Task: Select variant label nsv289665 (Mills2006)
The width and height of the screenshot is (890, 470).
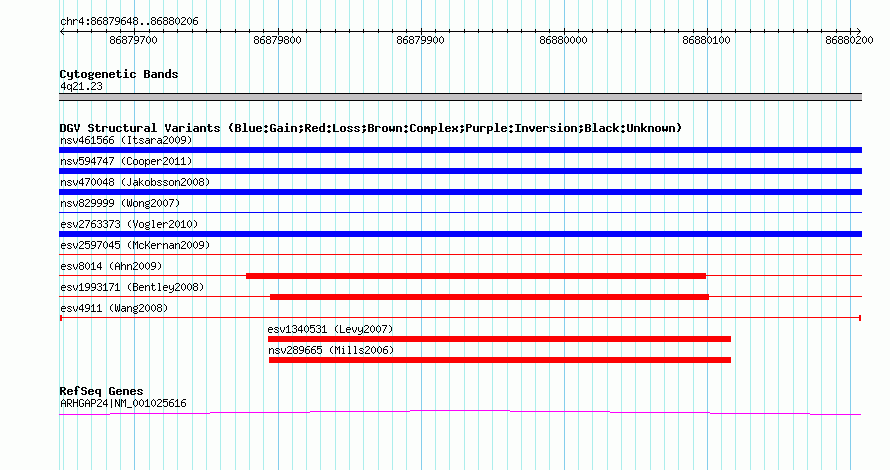Action: [331, 350]
